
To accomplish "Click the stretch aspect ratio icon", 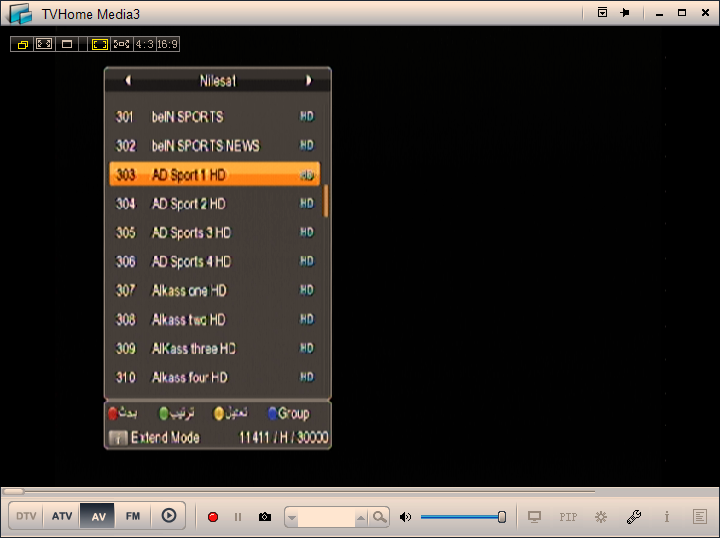I will 122,44.
